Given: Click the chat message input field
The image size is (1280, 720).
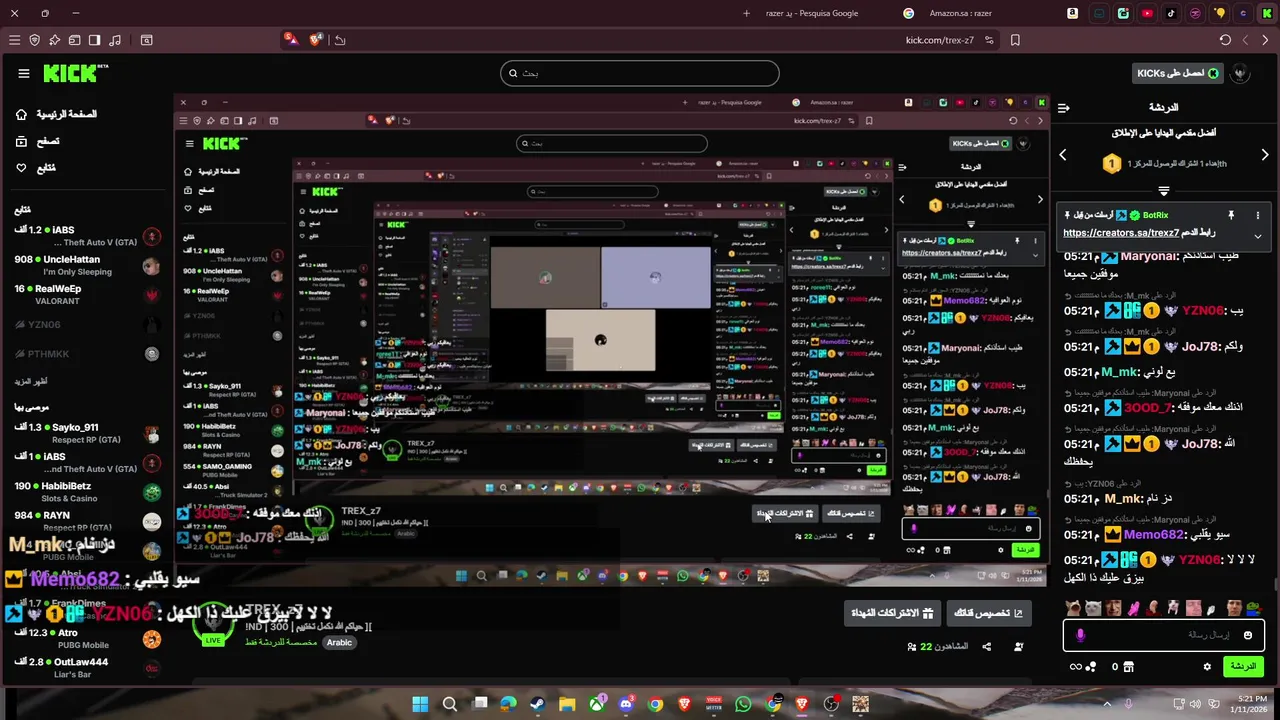Looking at the screenshot, I should [1164, 635].
